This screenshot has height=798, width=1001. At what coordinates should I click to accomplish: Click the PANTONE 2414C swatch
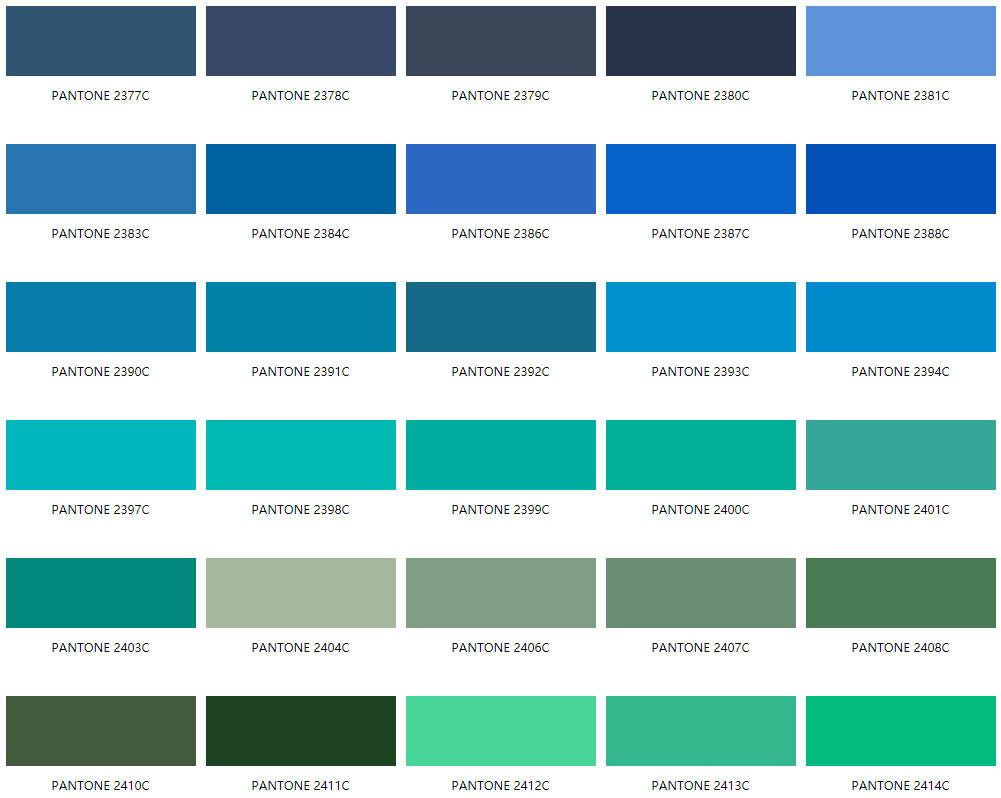click(x=900, y=731)
